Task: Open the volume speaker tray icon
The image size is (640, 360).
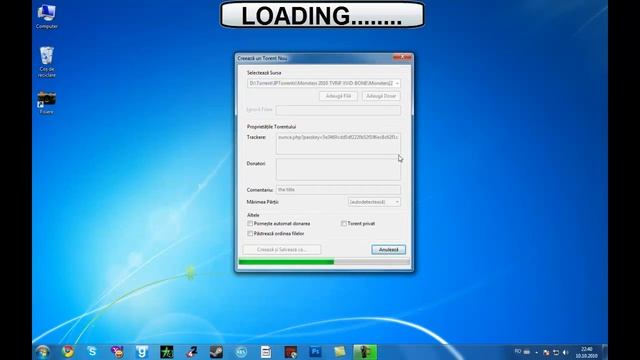Action: 566,352
